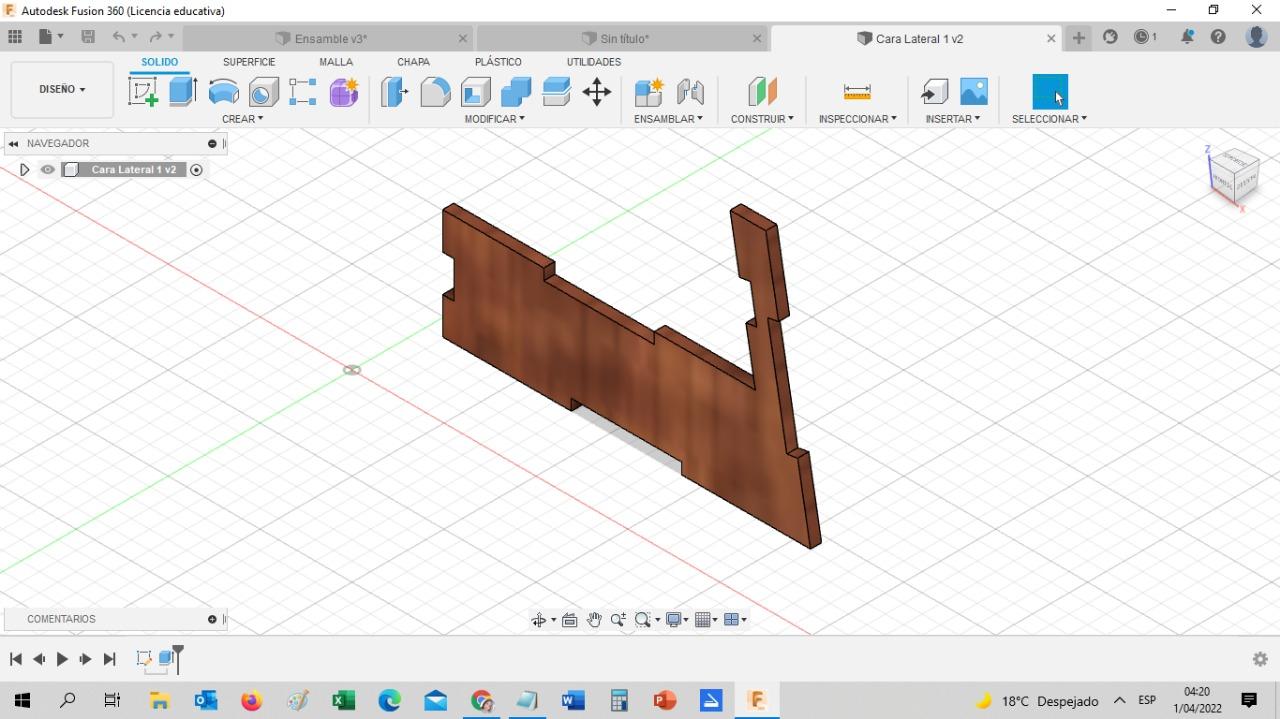Open timeline settings gear icon
This screenshot has height=719, width=1280.
point(1260,659)
